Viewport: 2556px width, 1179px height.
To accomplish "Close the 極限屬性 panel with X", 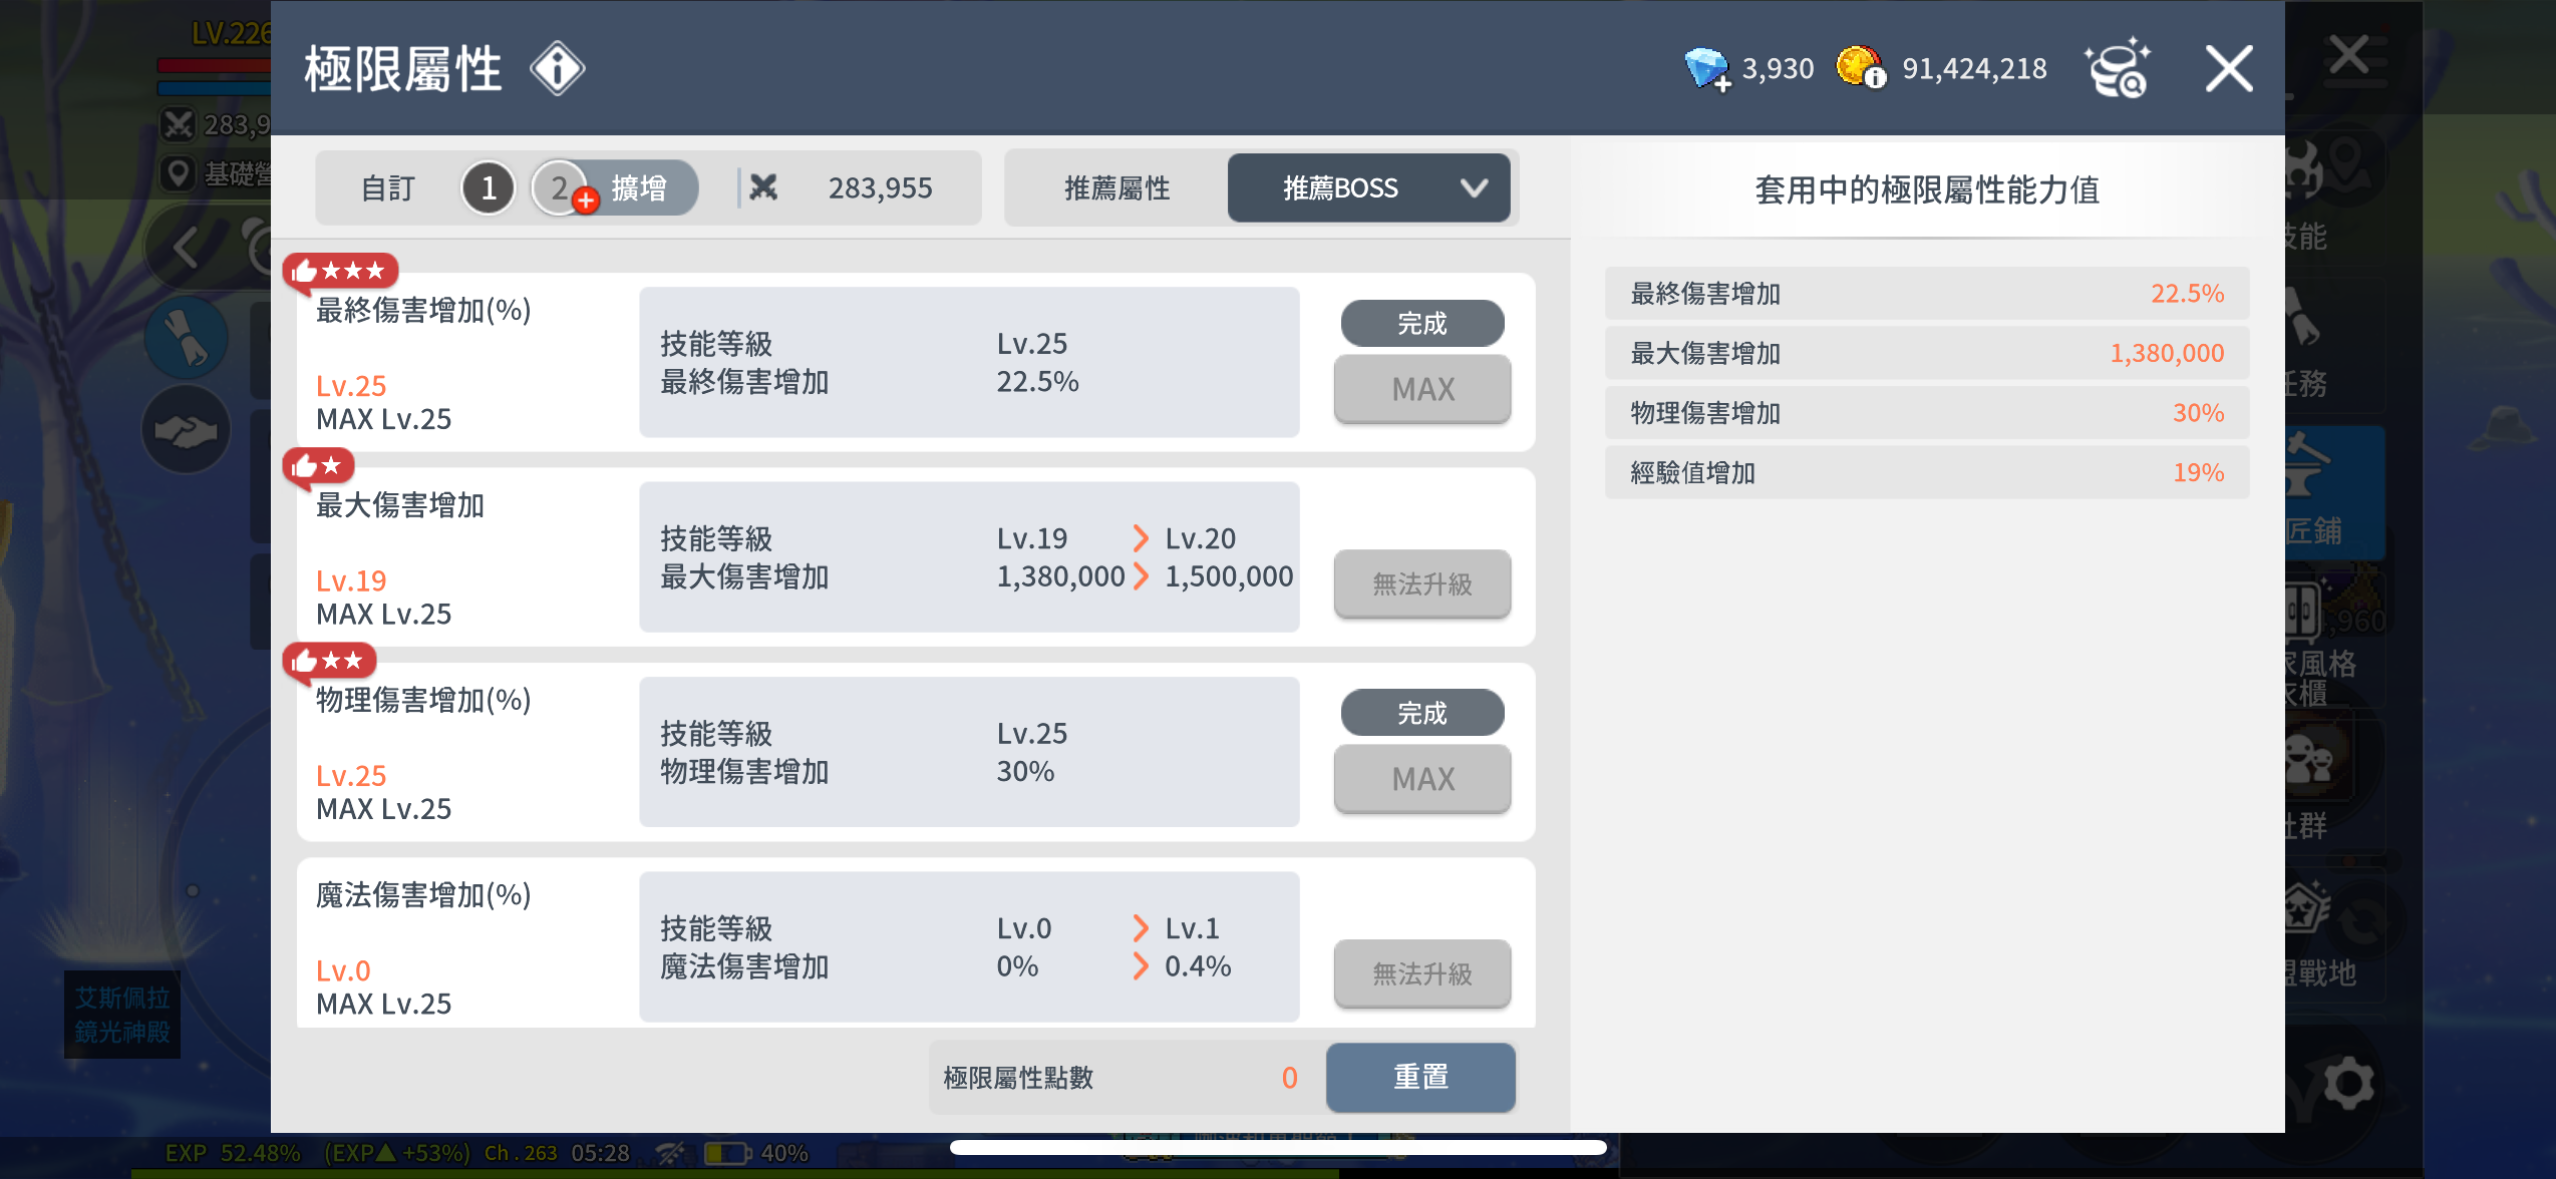I will click(x=2229, y=69).
